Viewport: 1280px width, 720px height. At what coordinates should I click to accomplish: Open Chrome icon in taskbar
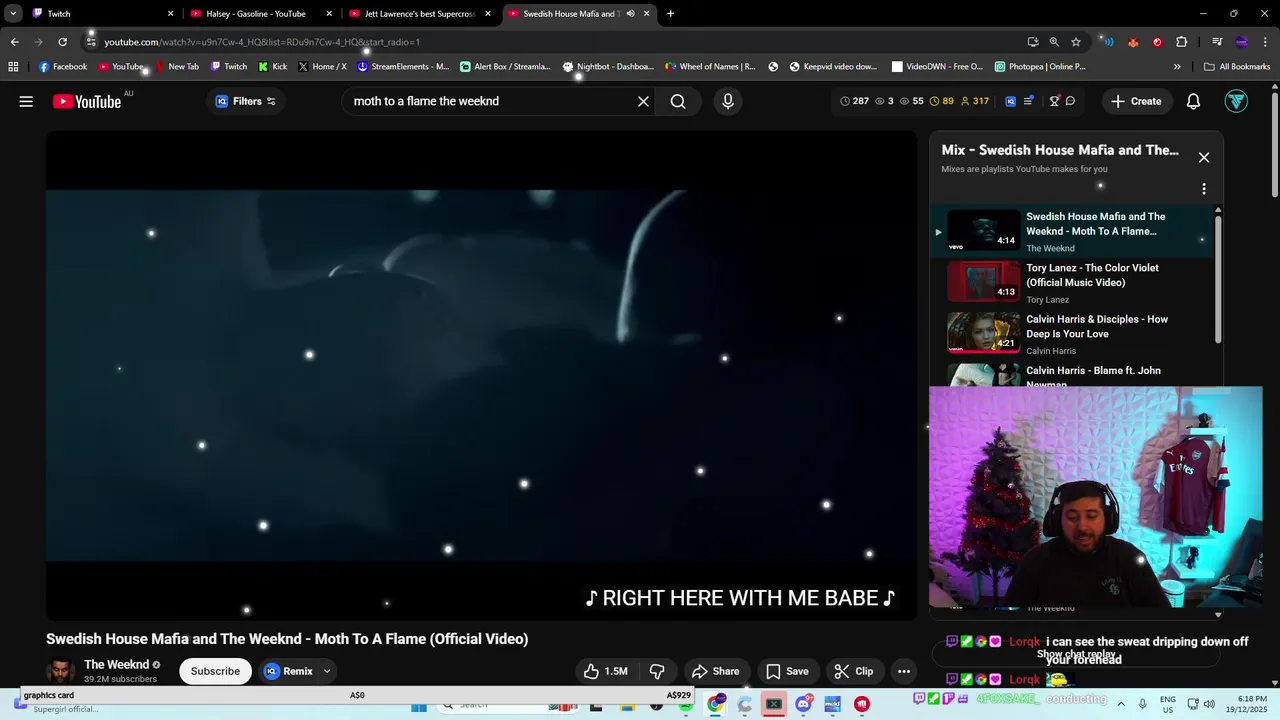coord(715,704)
